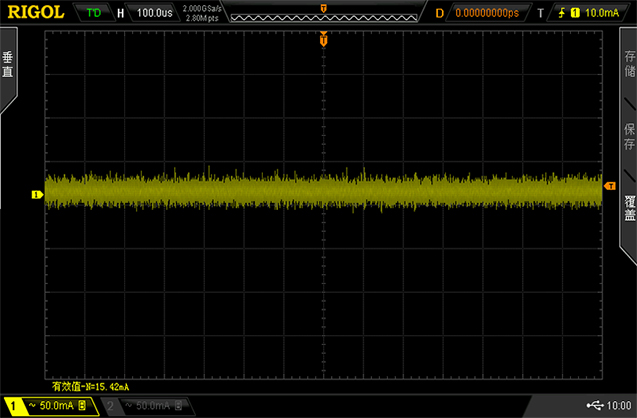
Task: Click the orange D delay label
Action: (x=440, y=13)
